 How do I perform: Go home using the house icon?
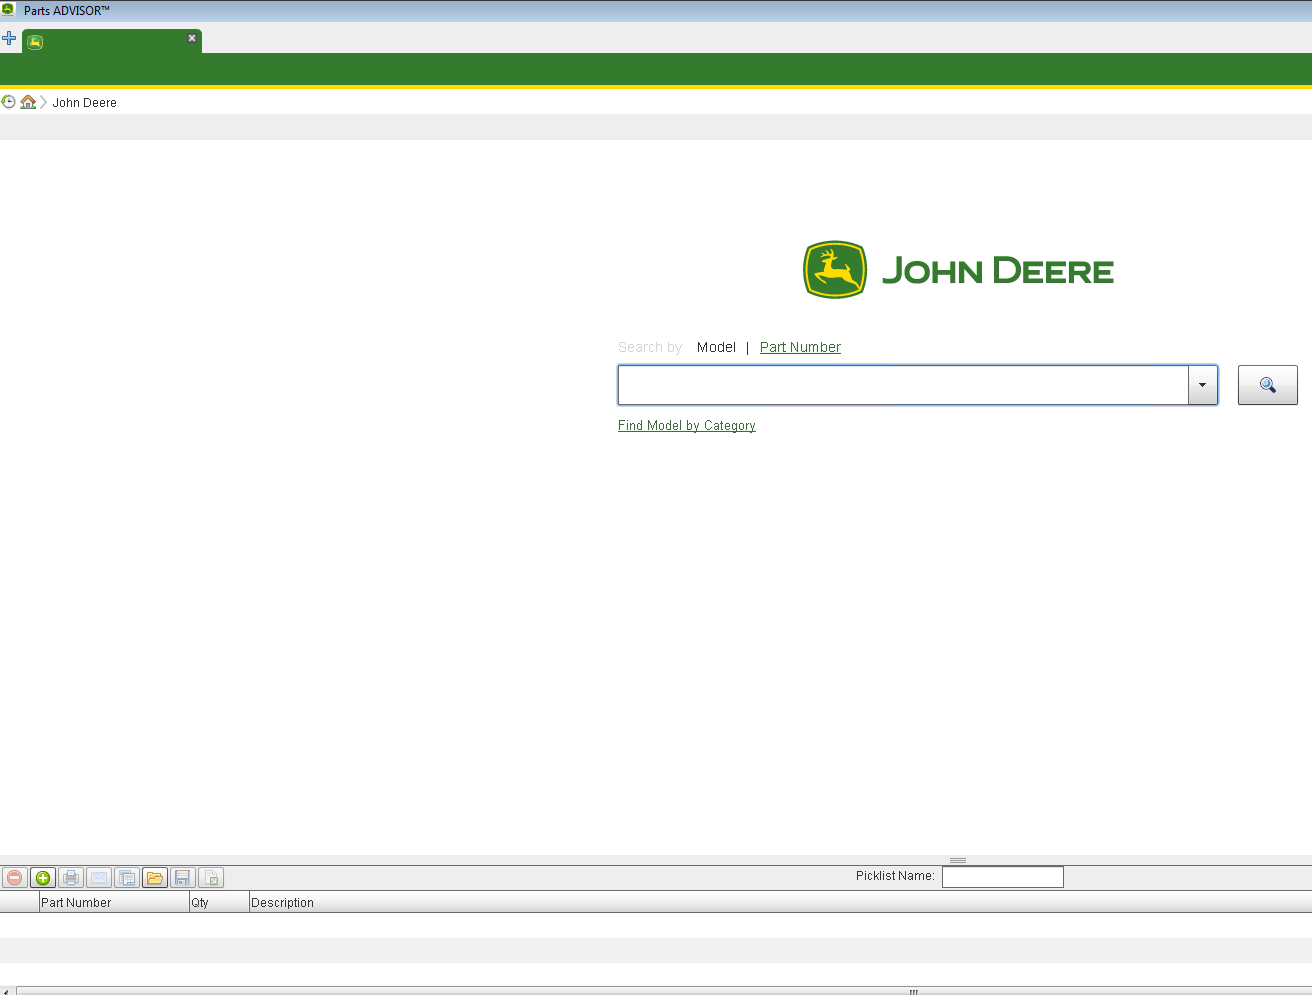coord(28,101)
